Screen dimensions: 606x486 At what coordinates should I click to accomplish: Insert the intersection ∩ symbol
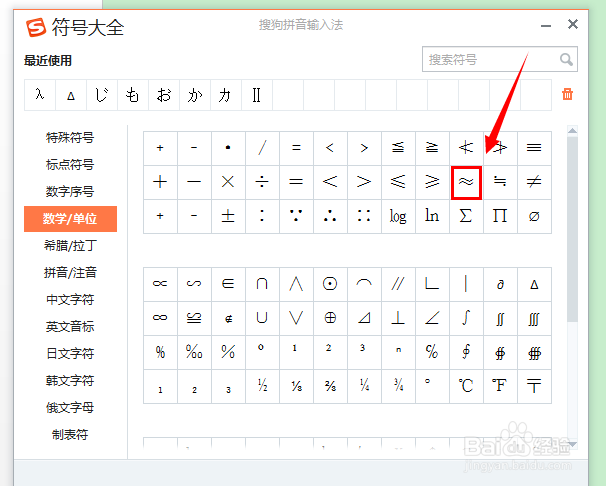point(262,284)
